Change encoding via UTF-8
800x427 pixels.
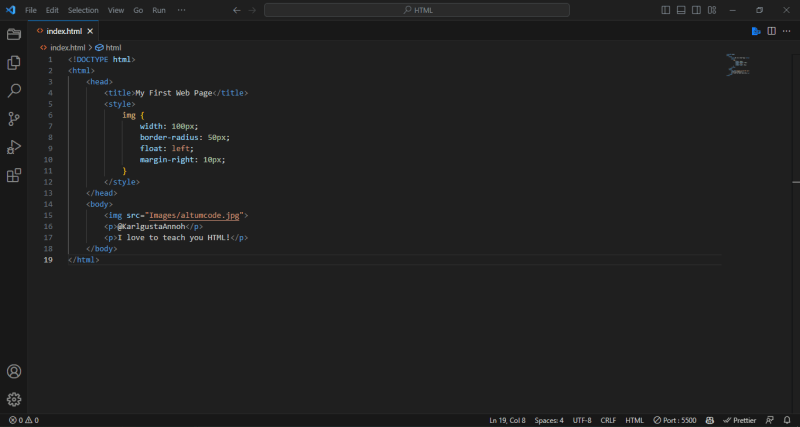click(582, 420)
